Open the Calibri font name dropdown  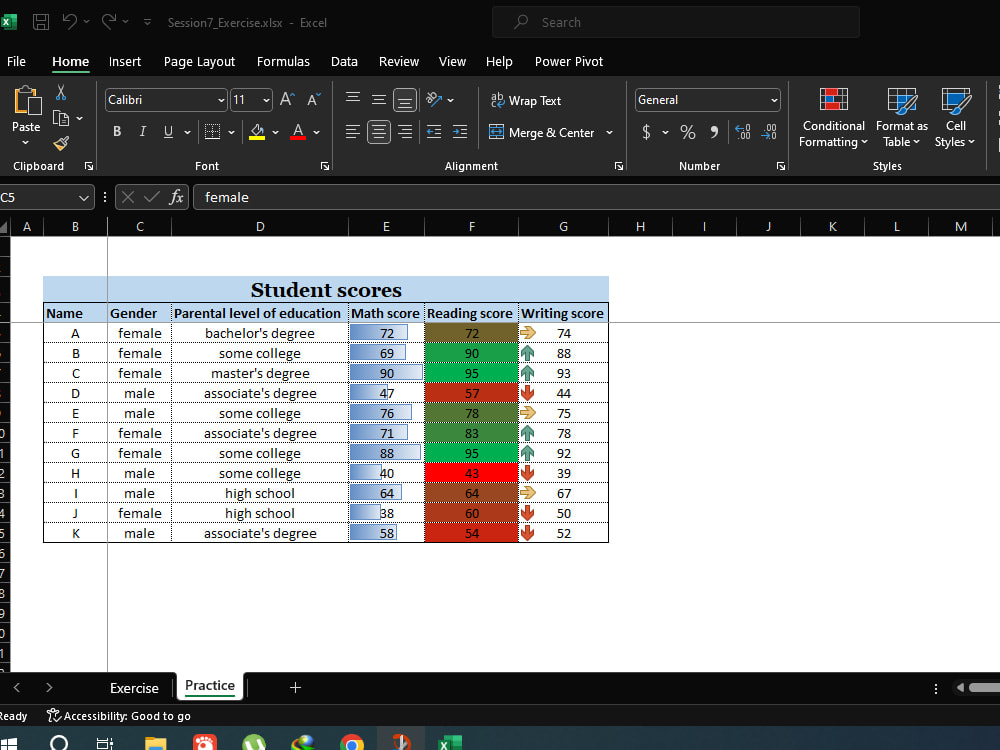[x=221, y=100]
